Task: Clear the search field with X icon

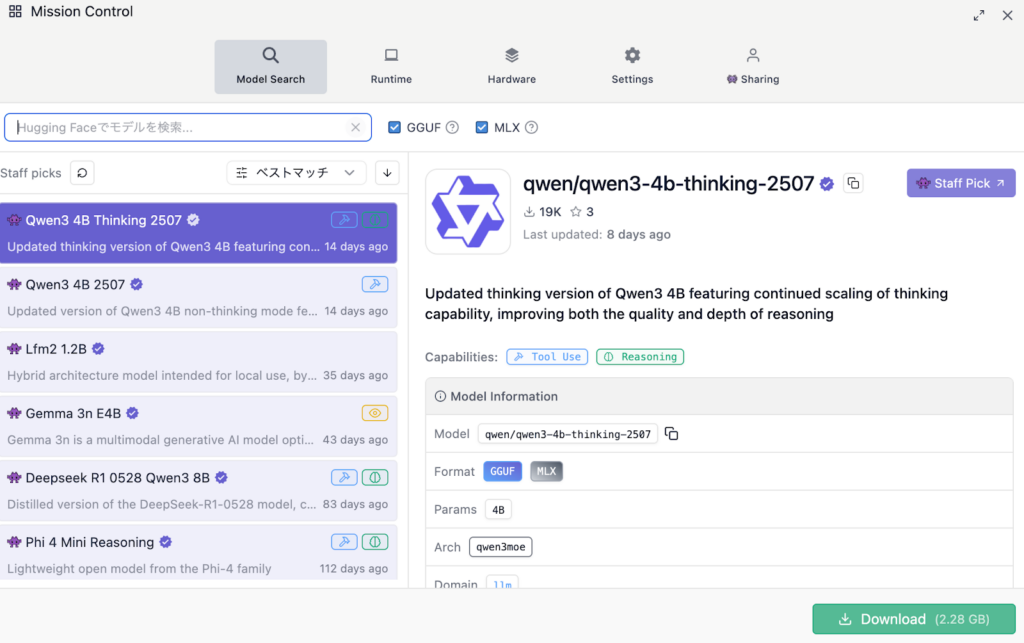Action: (355, 127)
